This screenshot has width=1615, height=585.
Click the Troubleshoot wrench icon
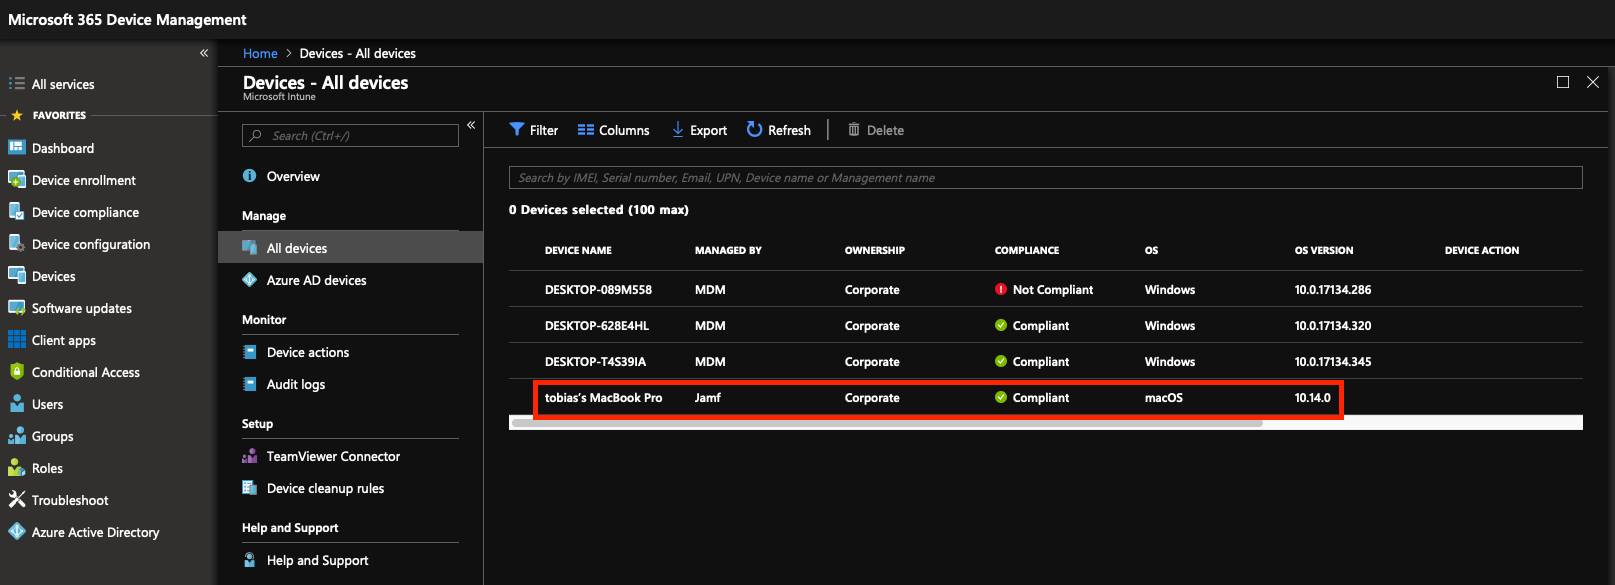point(16,500)
